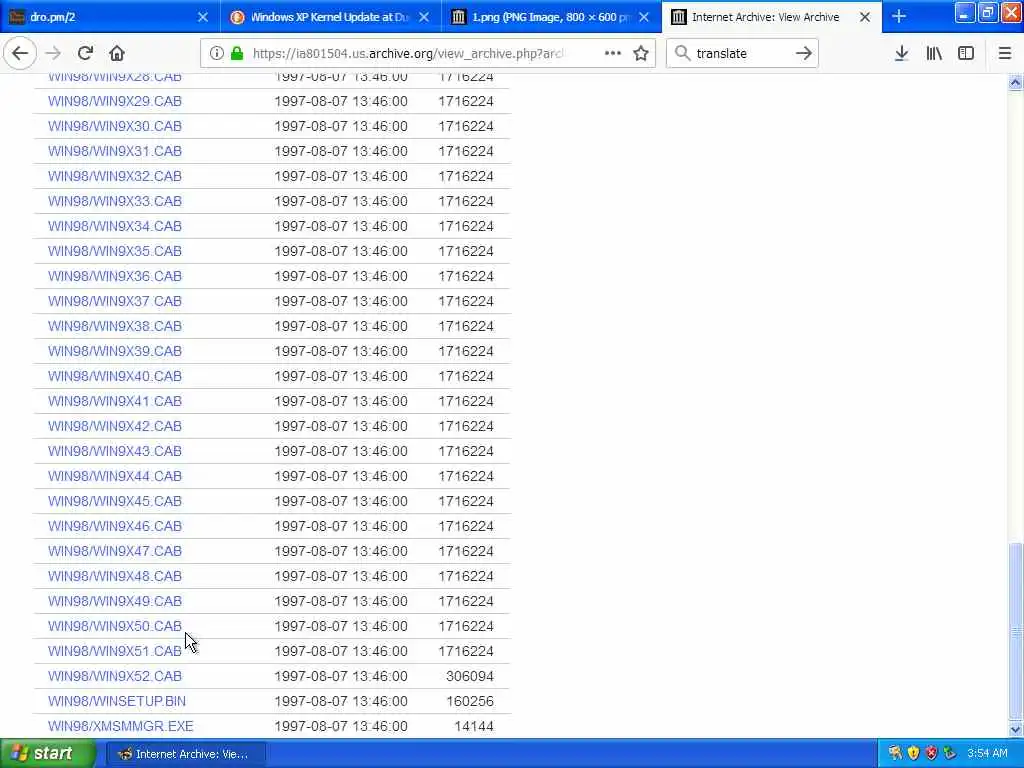The image size is (1024, 768).
Task: Show site information via info icon
Action: click(x=216, y=53)
